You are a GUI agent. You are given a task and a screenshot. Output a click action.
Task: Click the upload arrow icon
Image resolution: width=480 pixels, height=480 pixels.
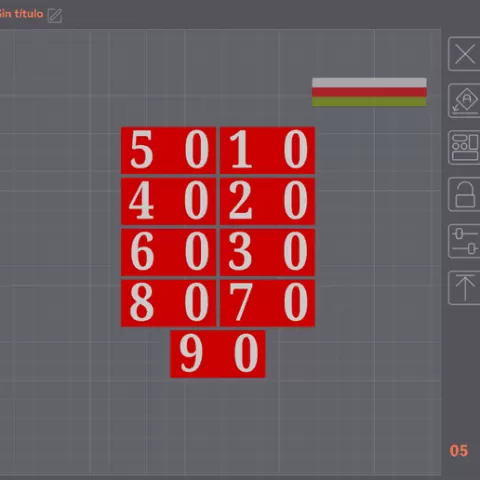464,288
